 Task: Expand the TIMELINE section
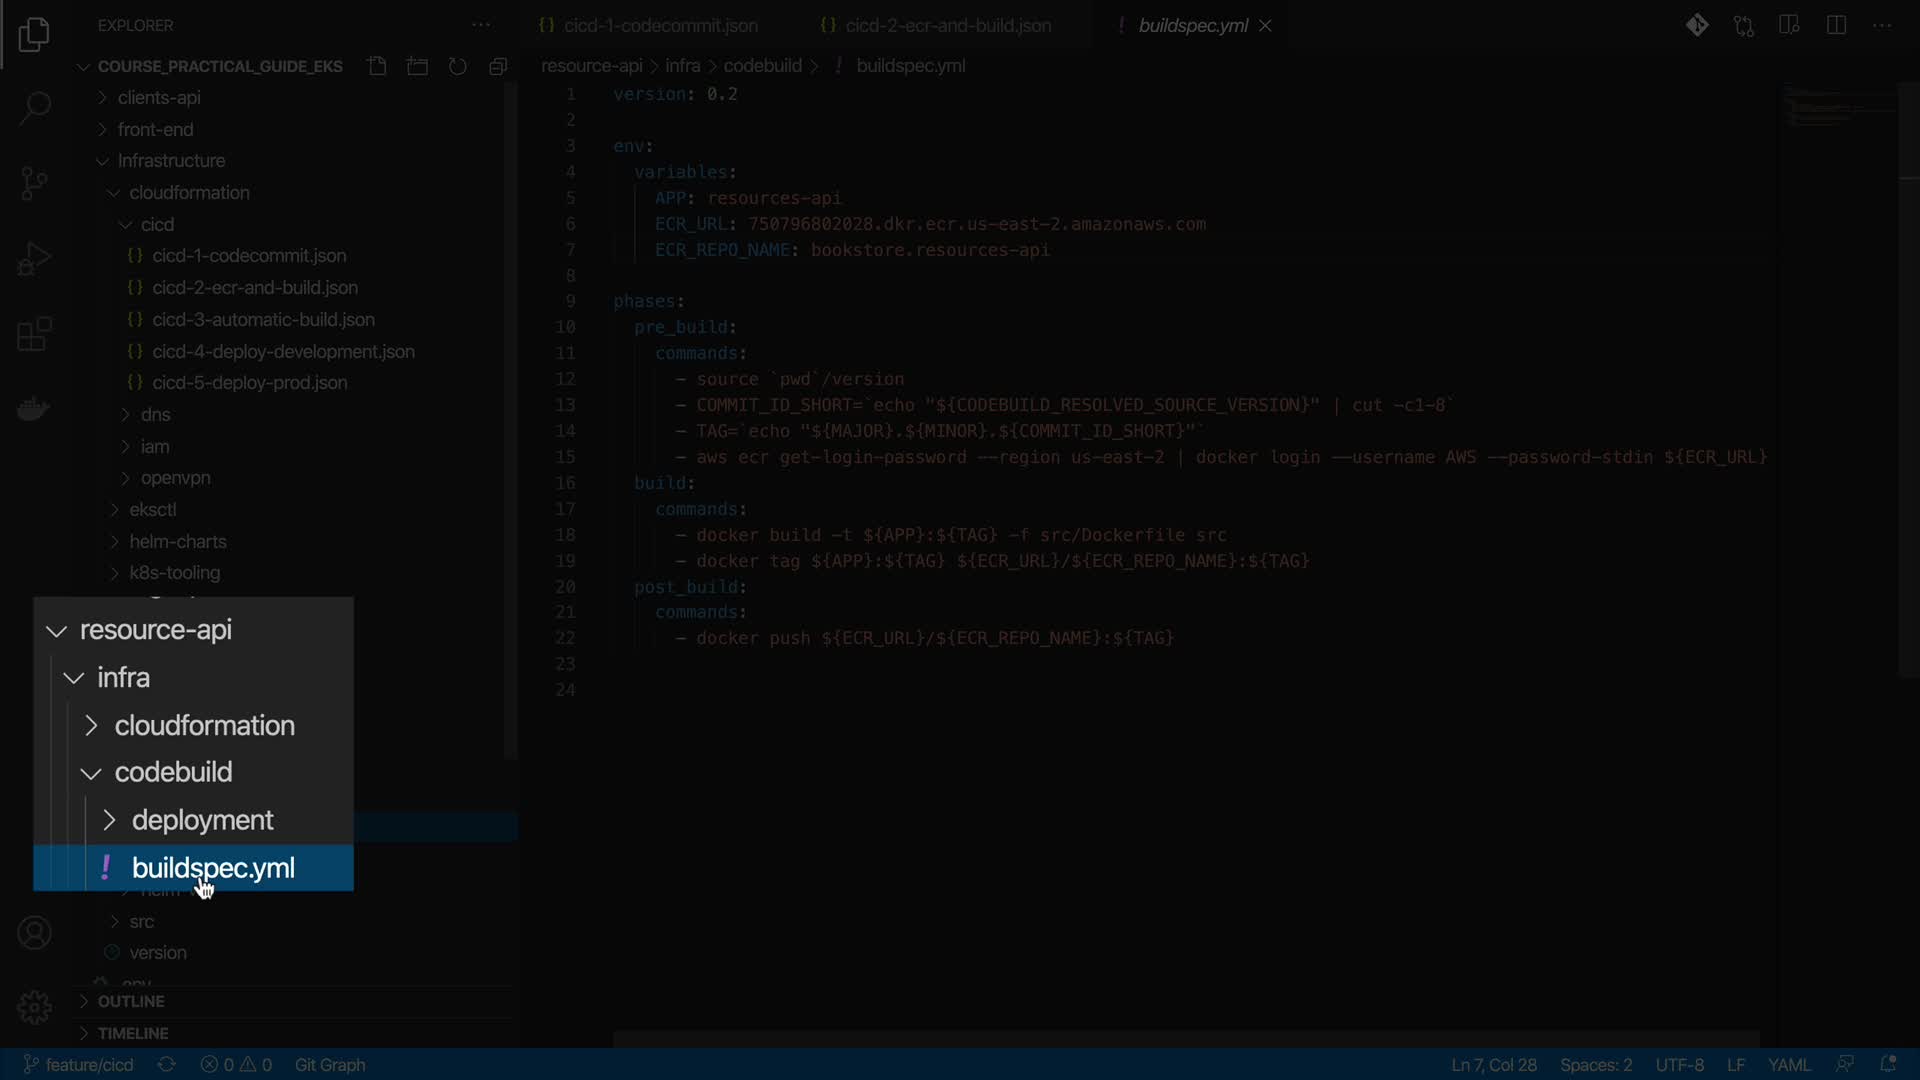point(133,1033)
